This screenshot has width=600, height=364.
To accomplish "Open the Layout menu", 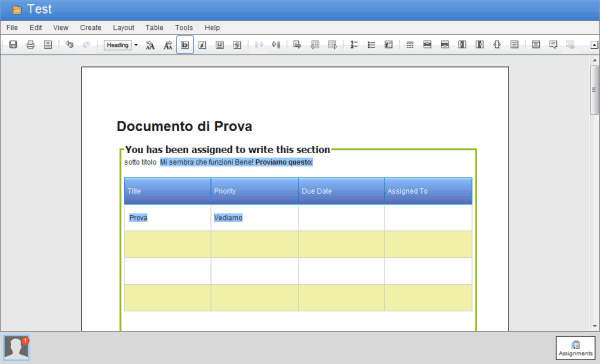I will (x=123, y=28).
